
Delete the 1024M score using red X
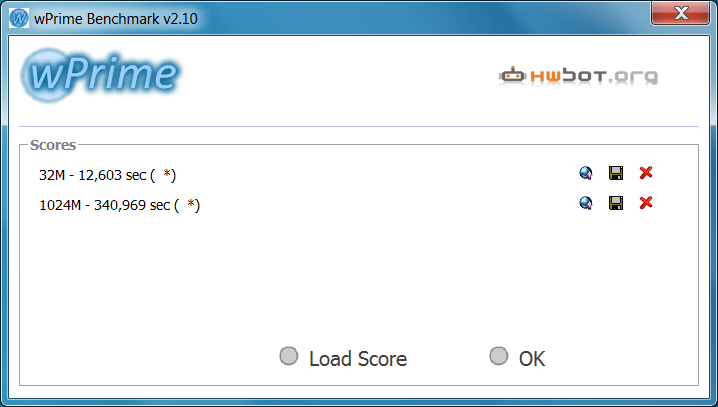[646, 202]
